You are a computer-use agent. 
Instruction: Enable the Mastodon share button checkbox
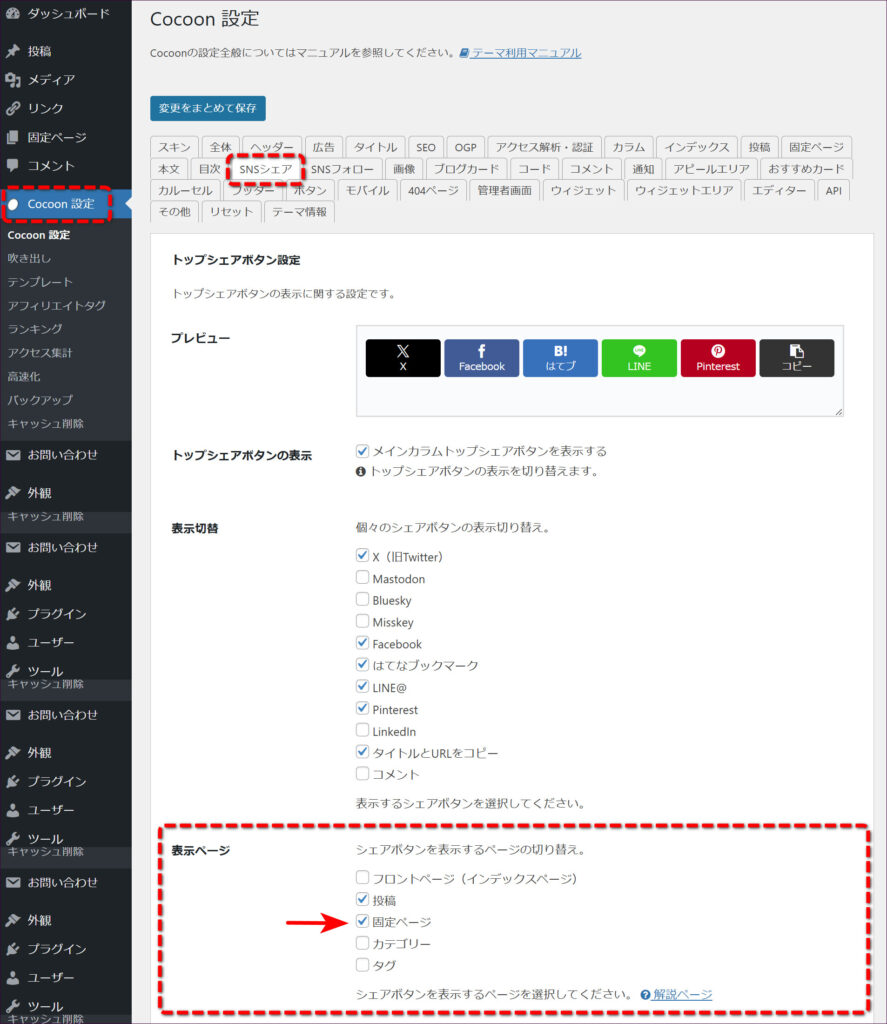(x=363, y=578)
